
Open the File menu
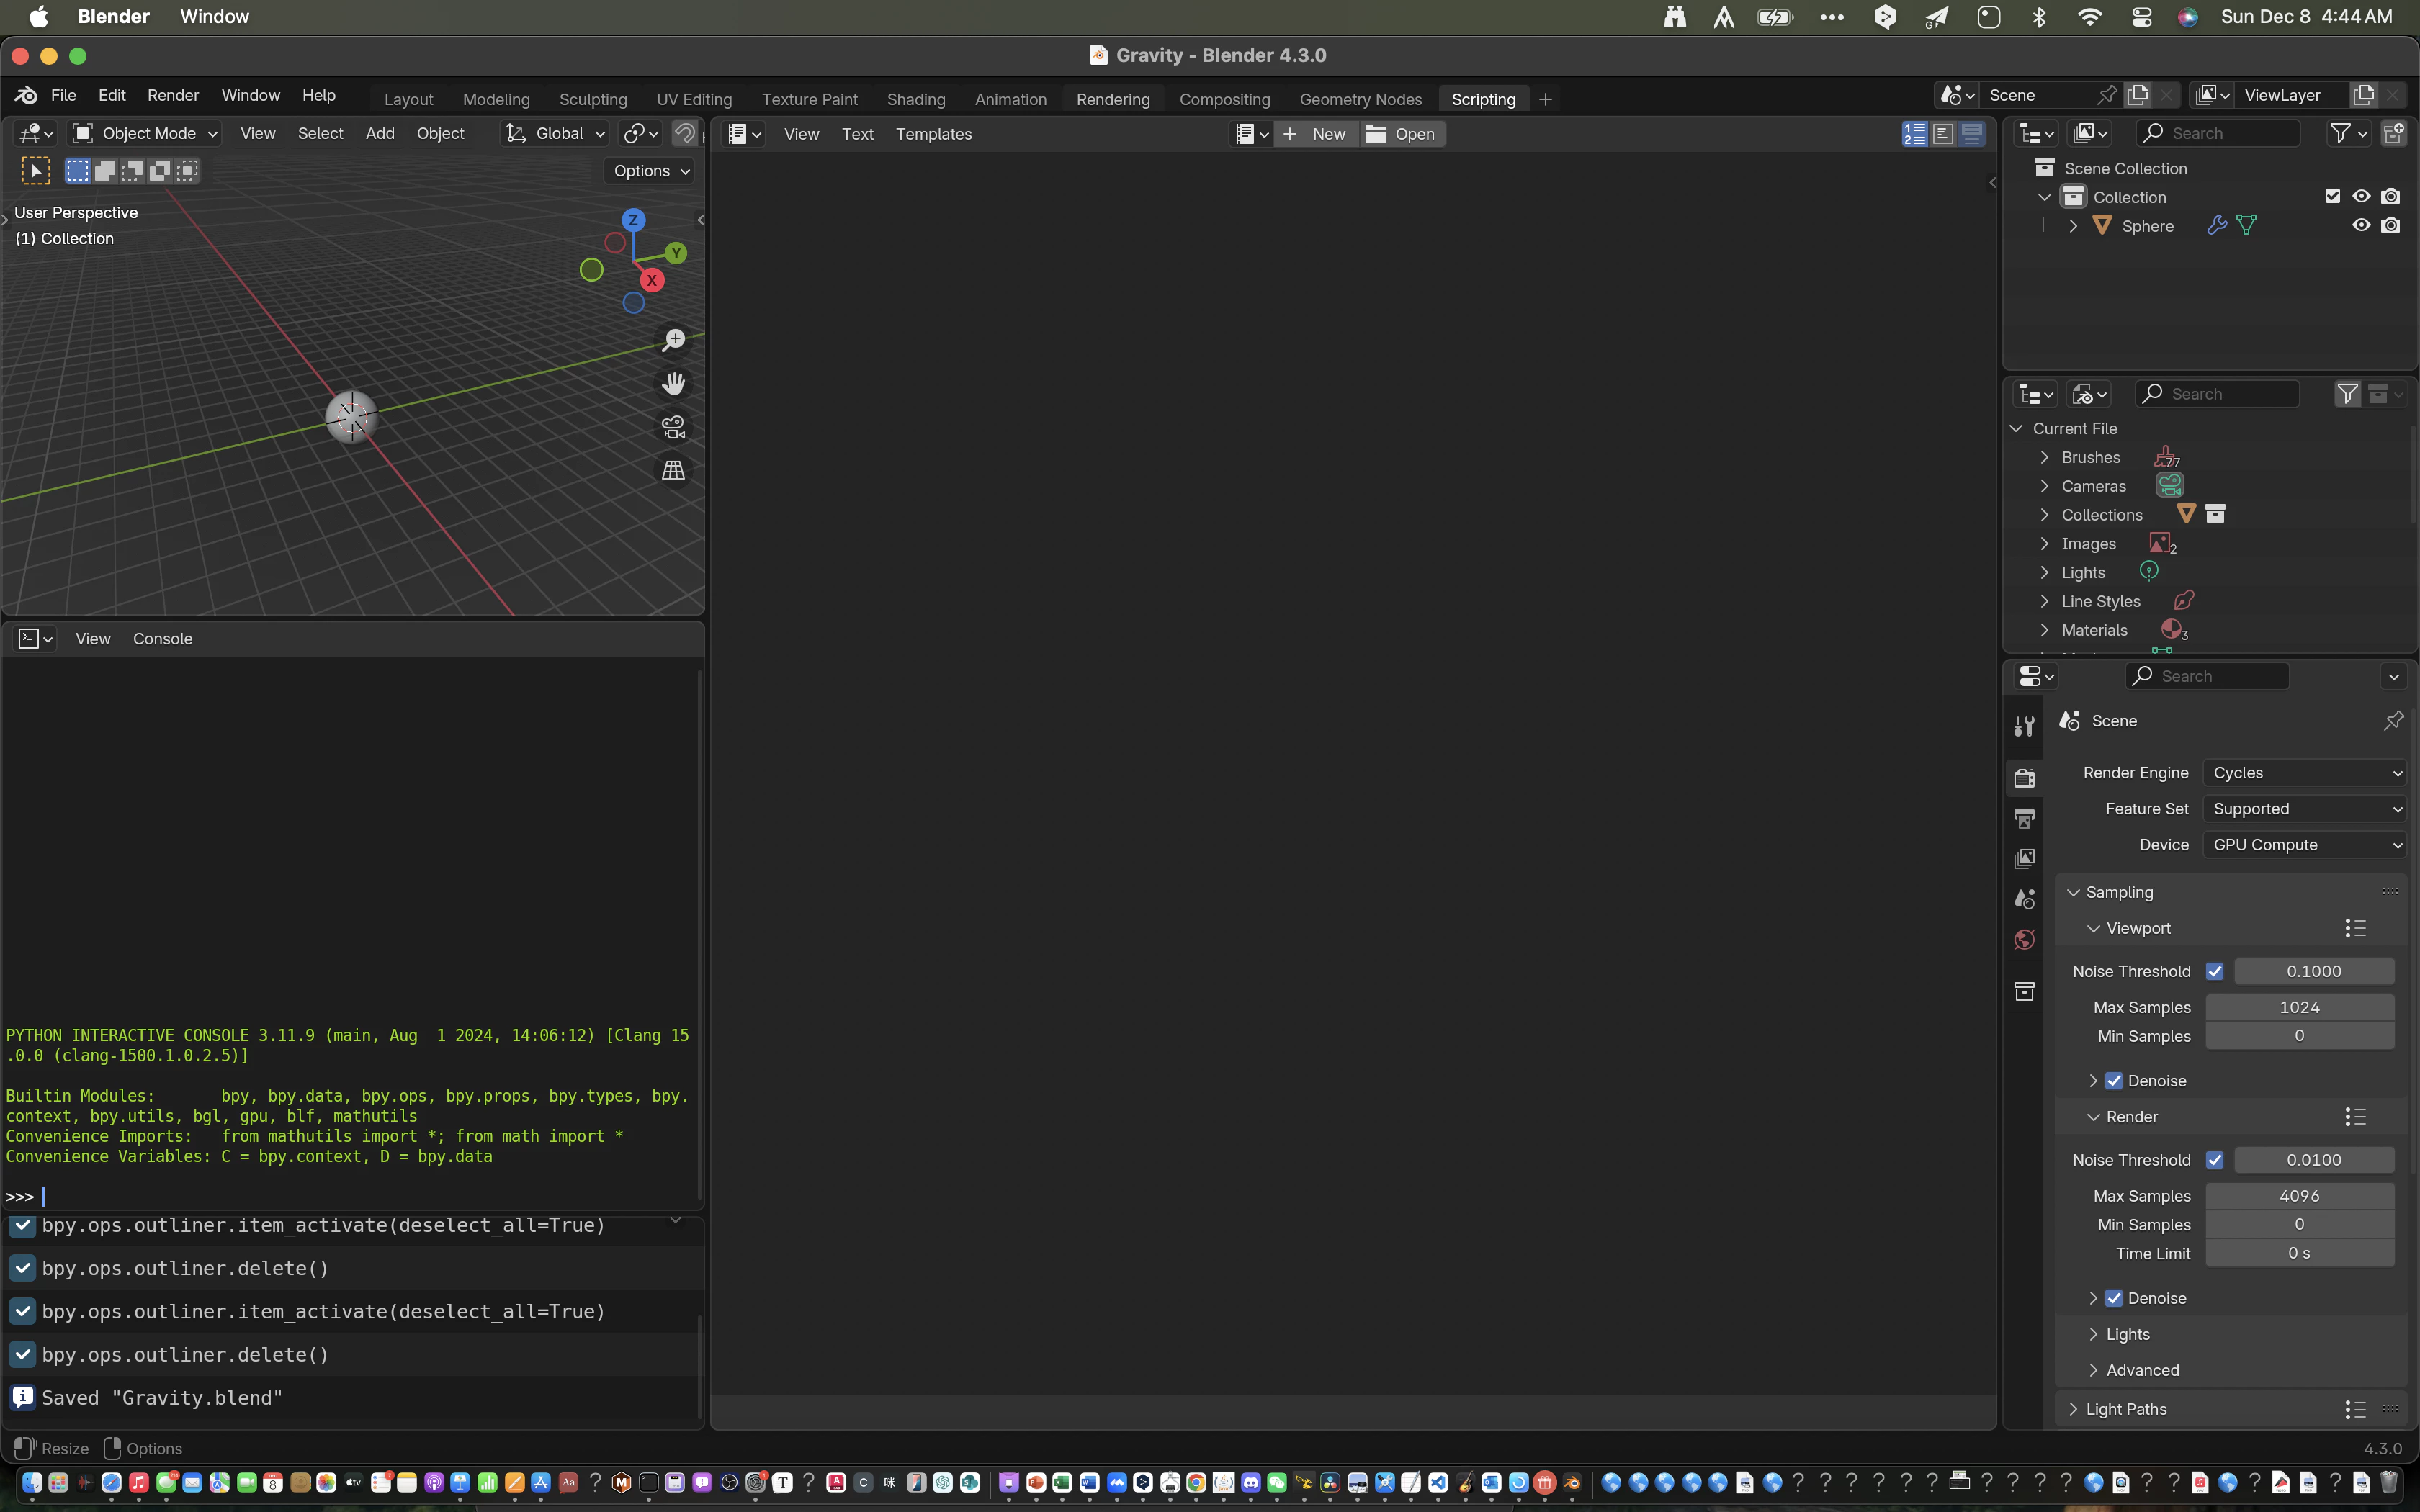[63, 95]
